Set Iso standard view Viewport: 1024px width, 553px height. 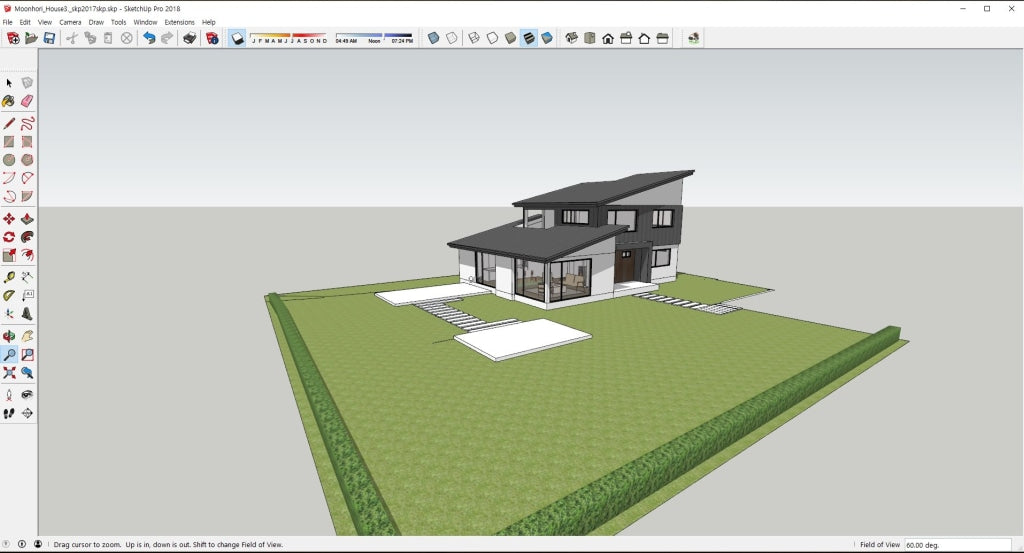pos(571,39)
